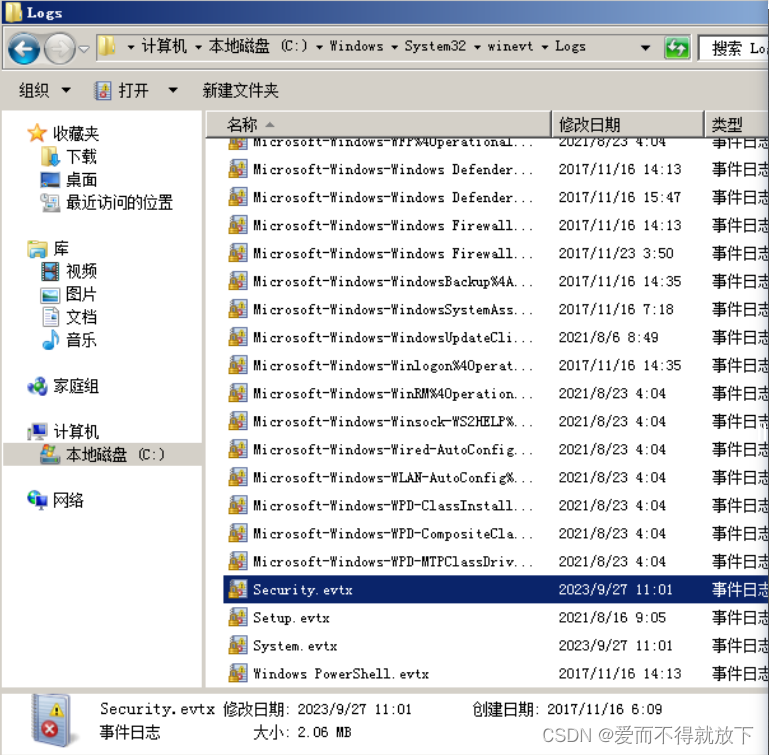Click the blue Back navigation arrow

tap(24, 49)
